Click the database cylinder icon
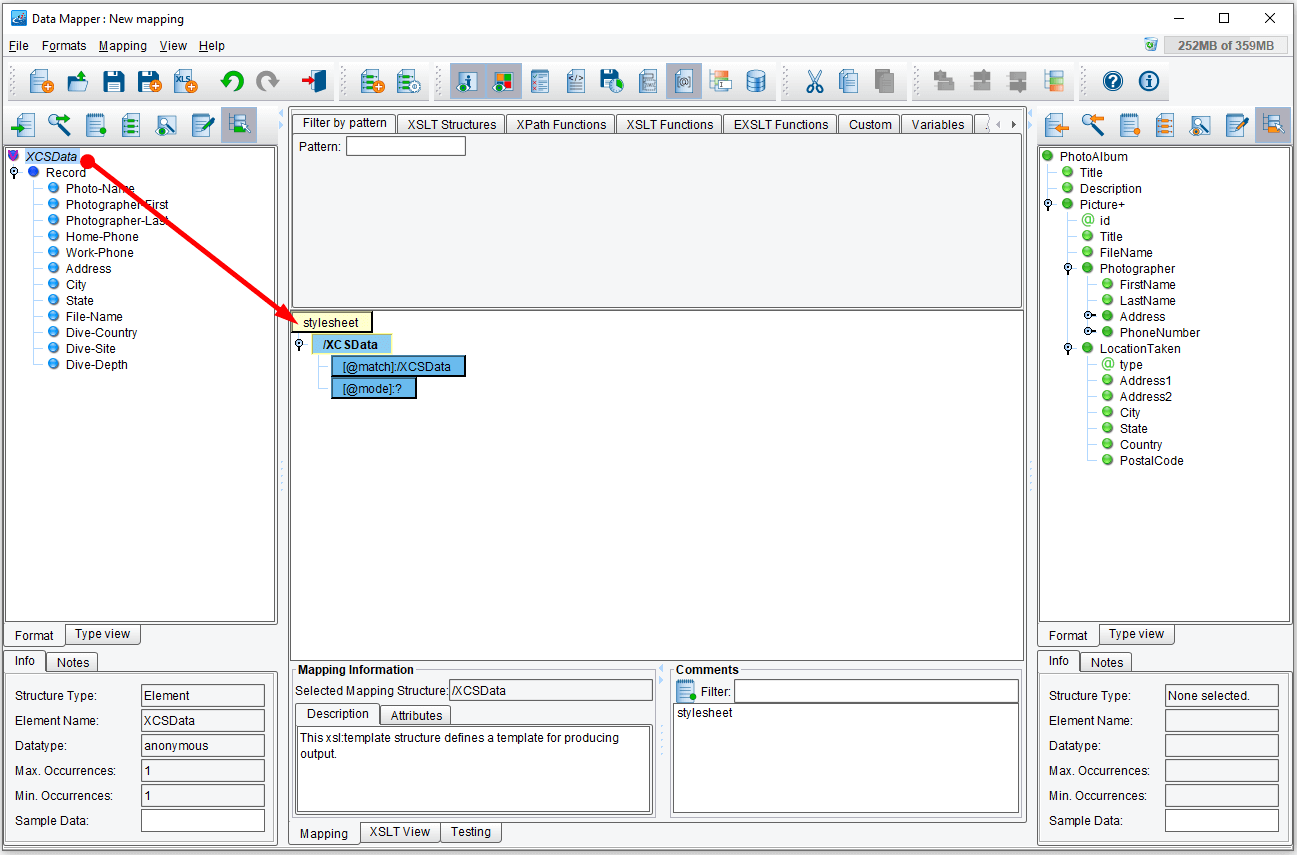1297x855 pixels. [x=756, y=81]
